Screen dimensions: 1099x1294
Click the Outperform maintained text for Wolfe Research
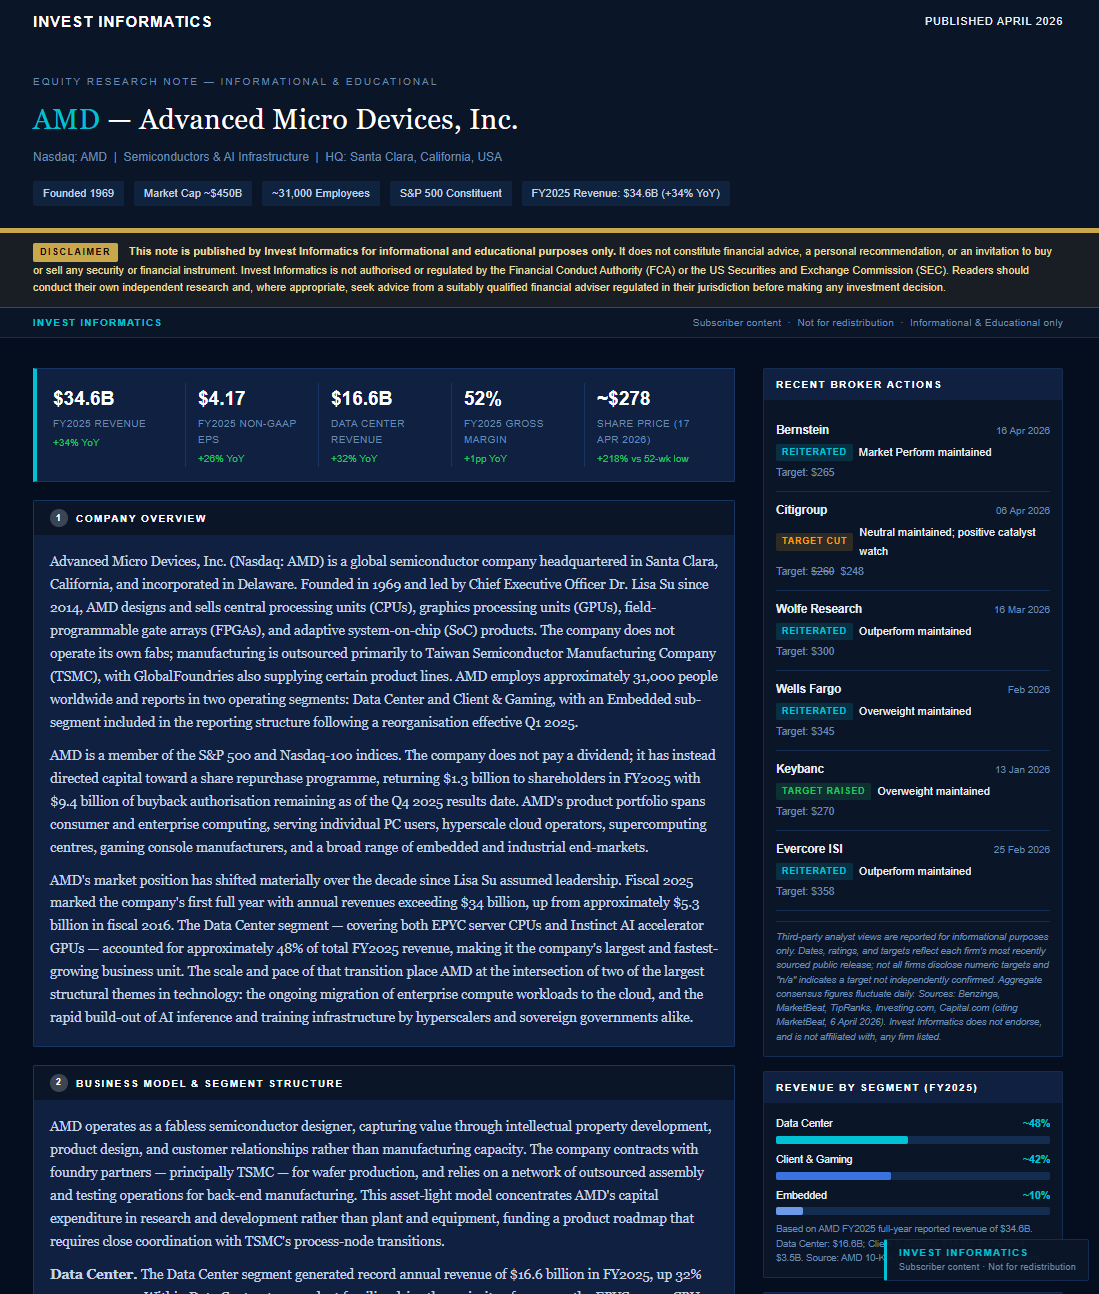915,631
